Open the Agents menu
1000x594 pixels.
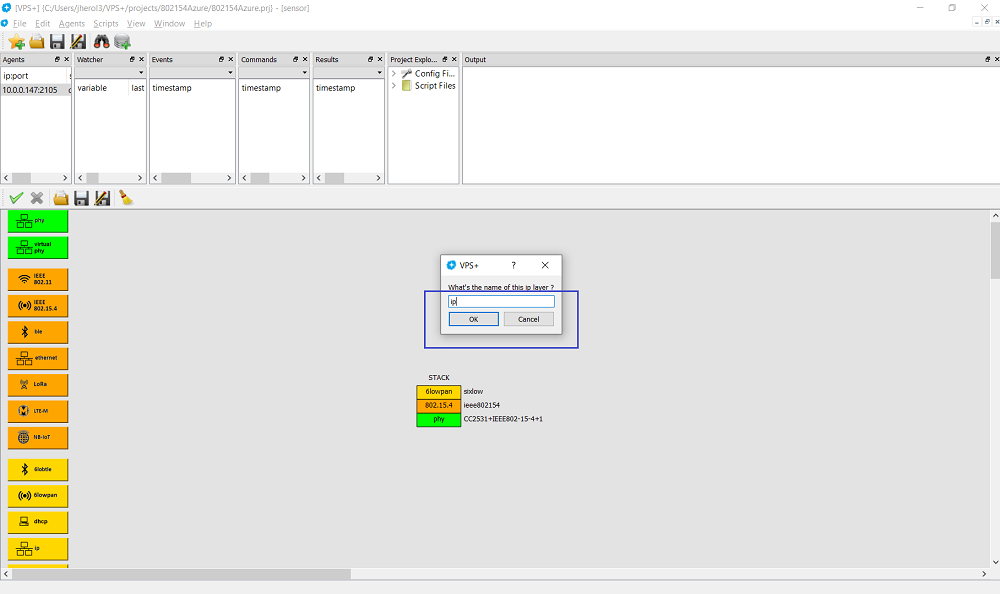tap(71, 23)
